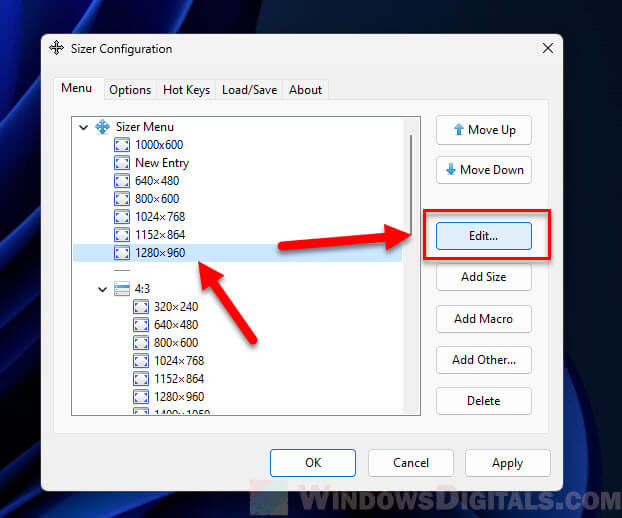Select '1280×960' text under 4:3

tap(179, 397)
